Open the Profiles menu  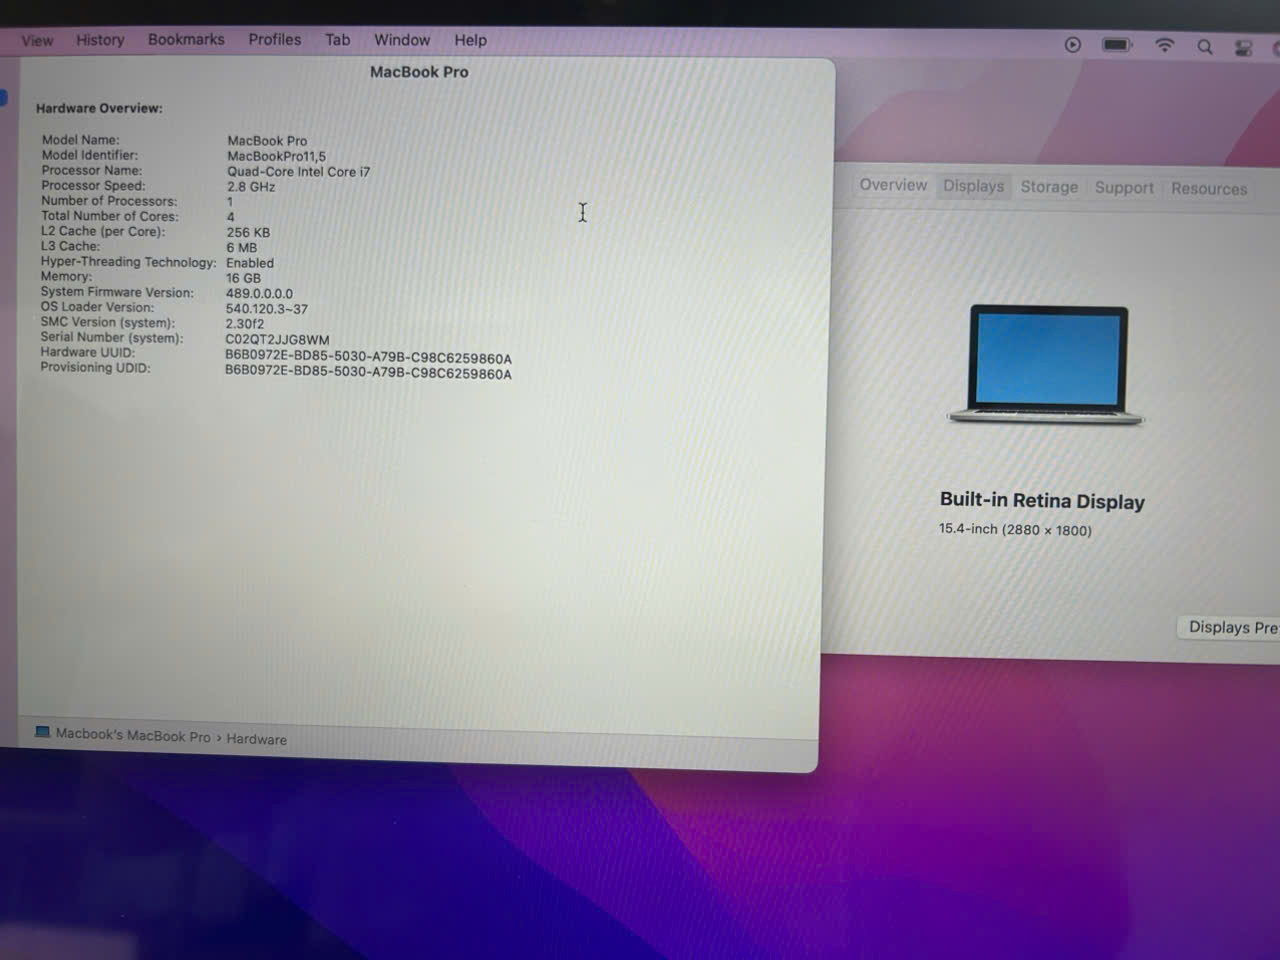(274, 39)
